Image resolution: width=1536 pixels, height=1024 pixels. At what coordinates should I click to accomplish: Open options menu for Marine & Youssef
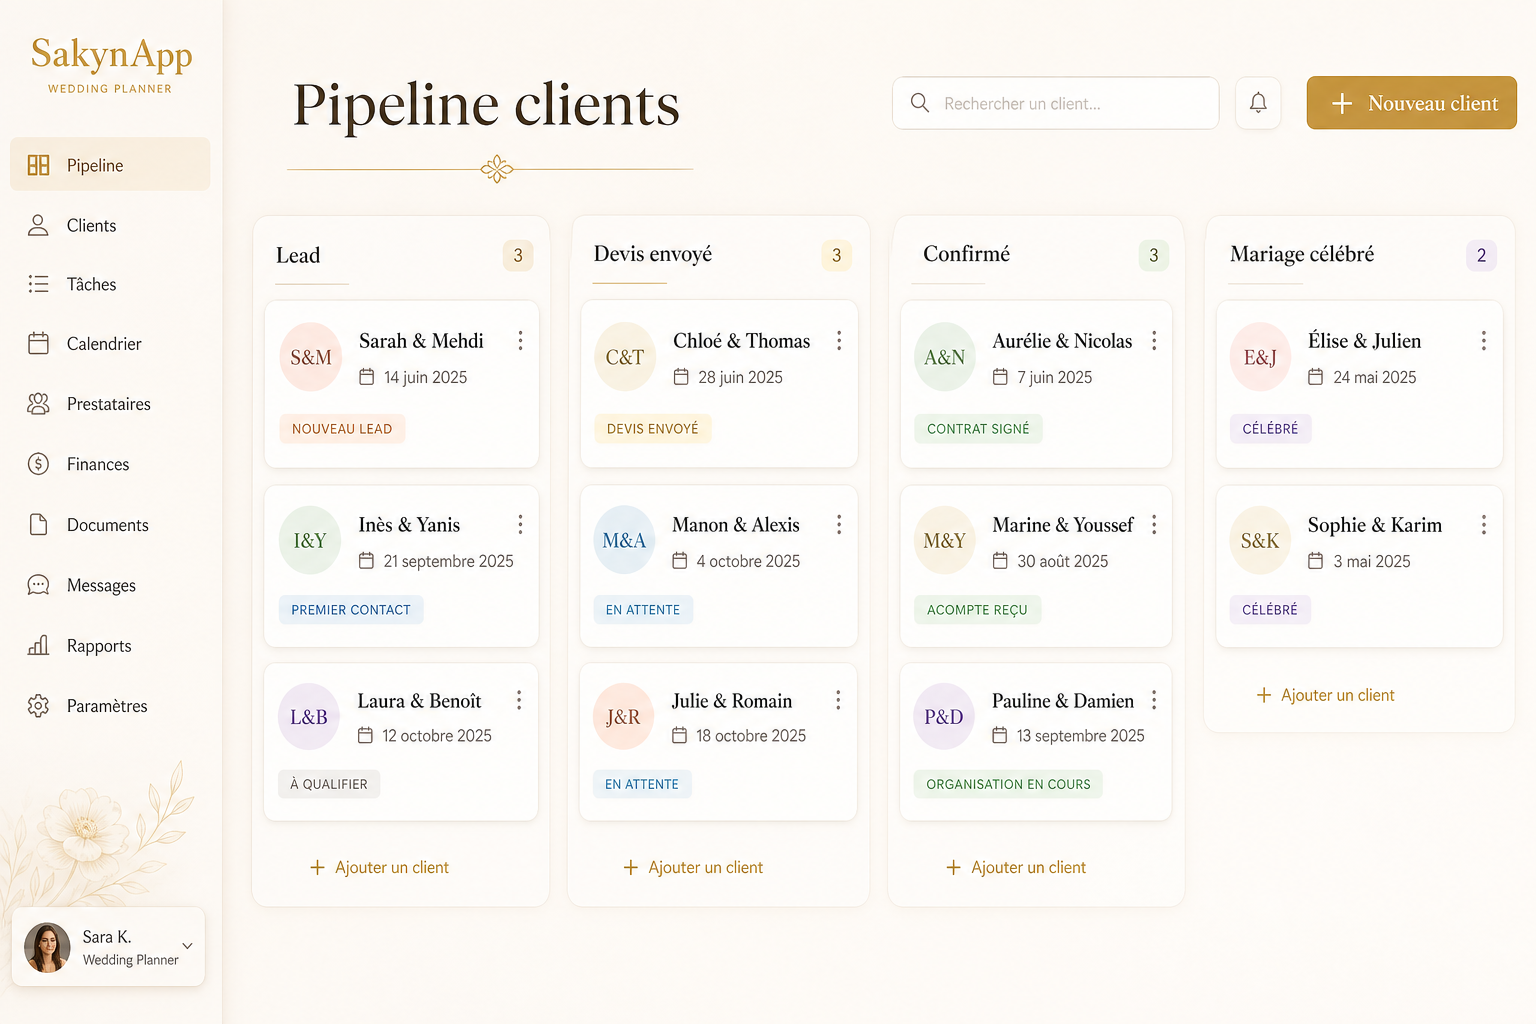[x=1154, y=525]
